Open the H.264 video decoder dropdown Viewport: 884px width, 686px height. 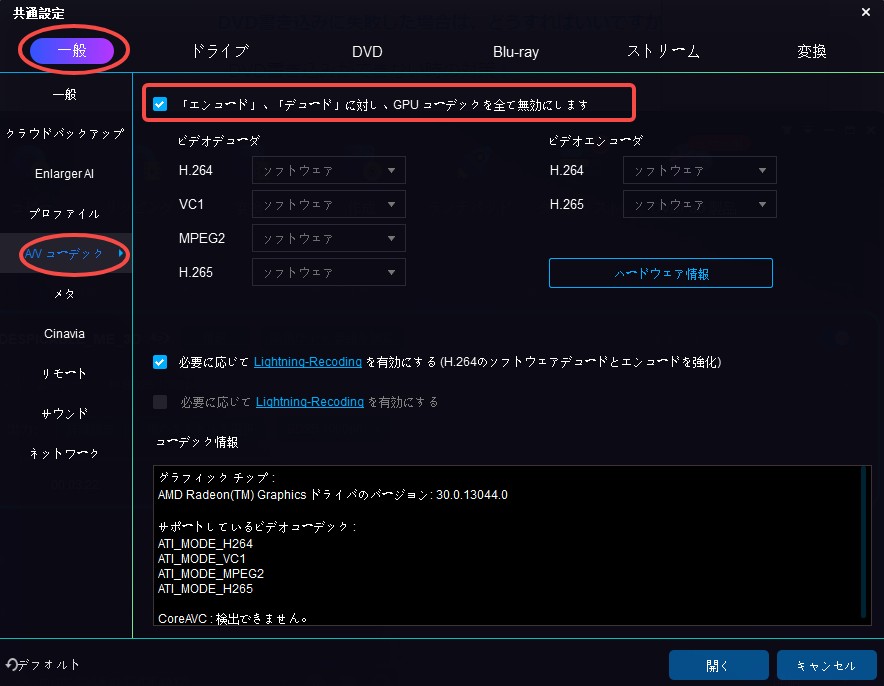[329, 171]
